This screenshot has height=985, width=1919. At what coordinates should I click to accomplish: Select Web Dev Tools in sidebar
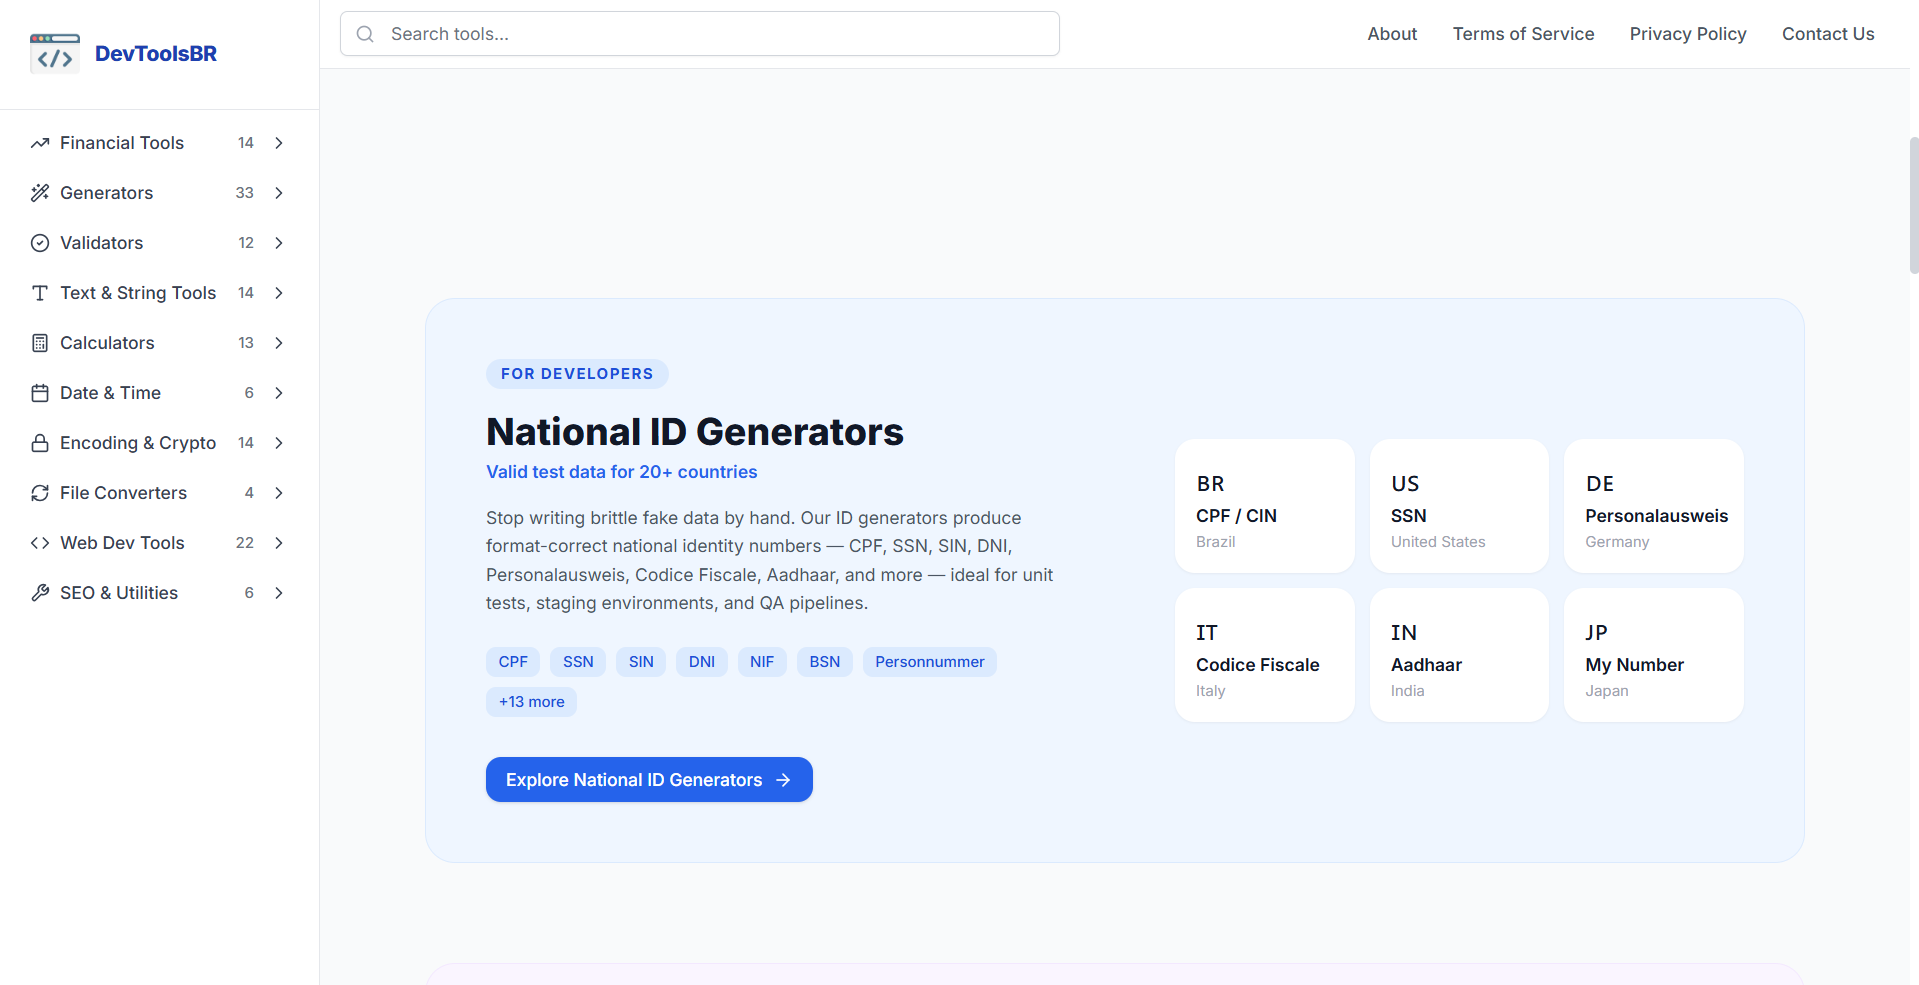(160, 543)
